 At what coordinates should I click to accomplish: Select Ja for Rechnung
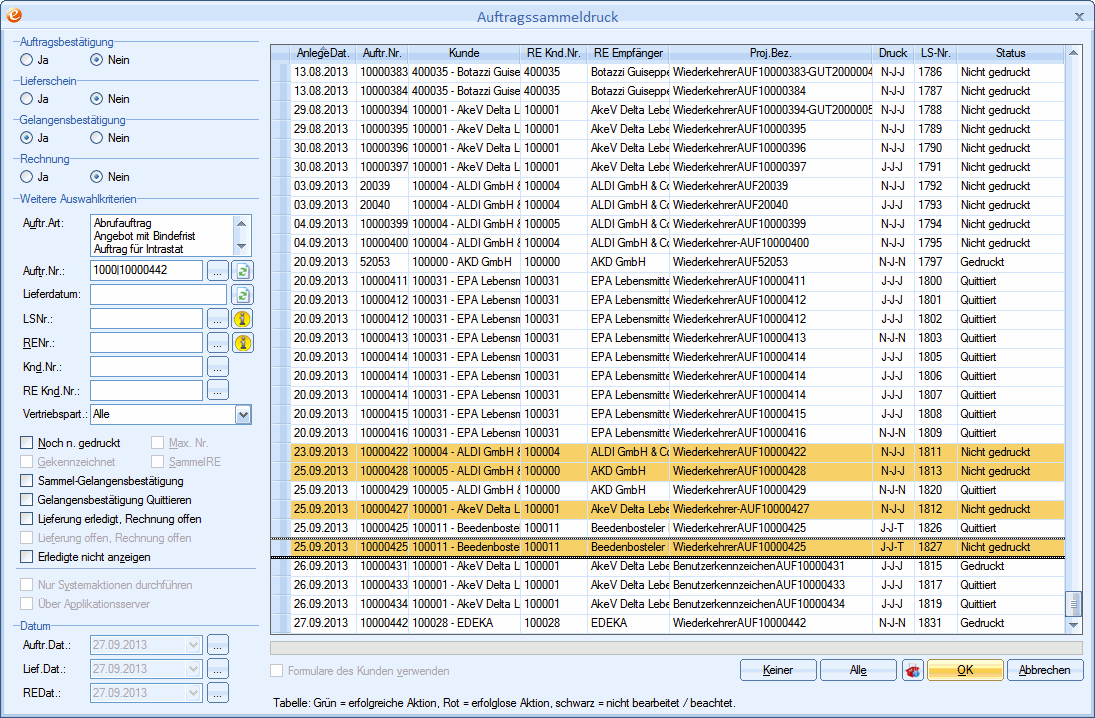click(x=27, y=177)
